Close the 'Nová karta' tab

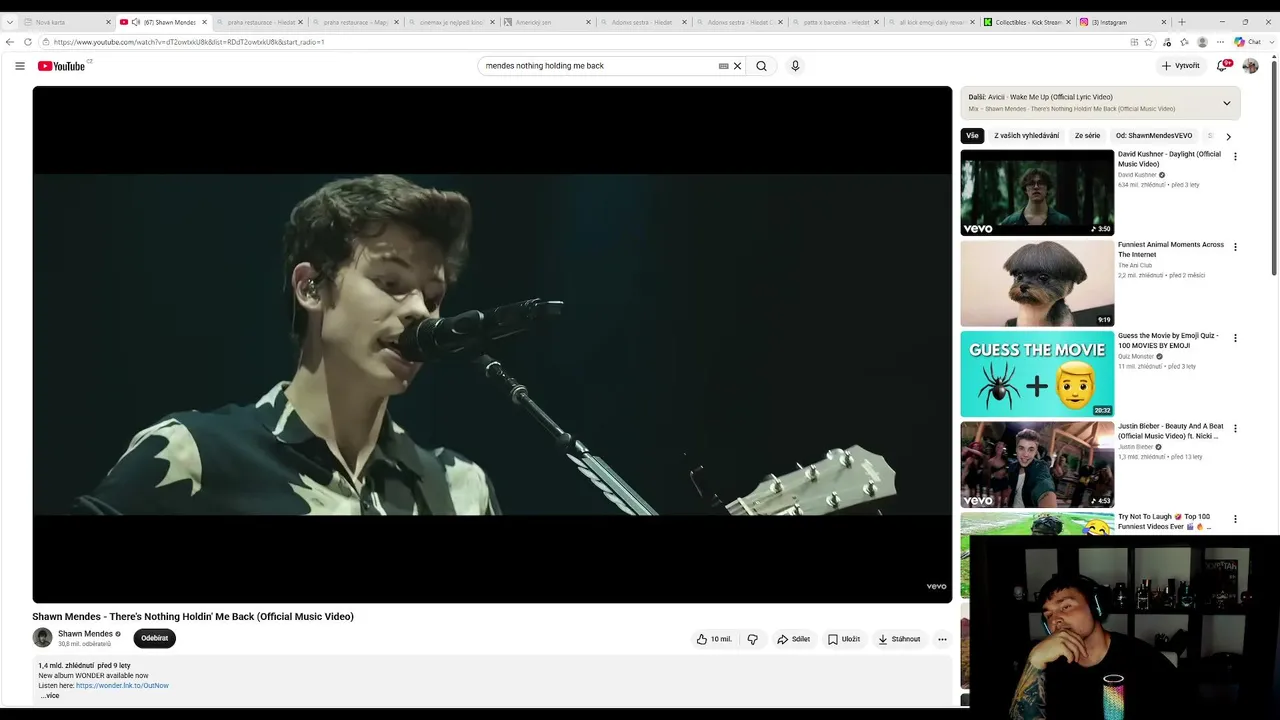tap(108, 22)
